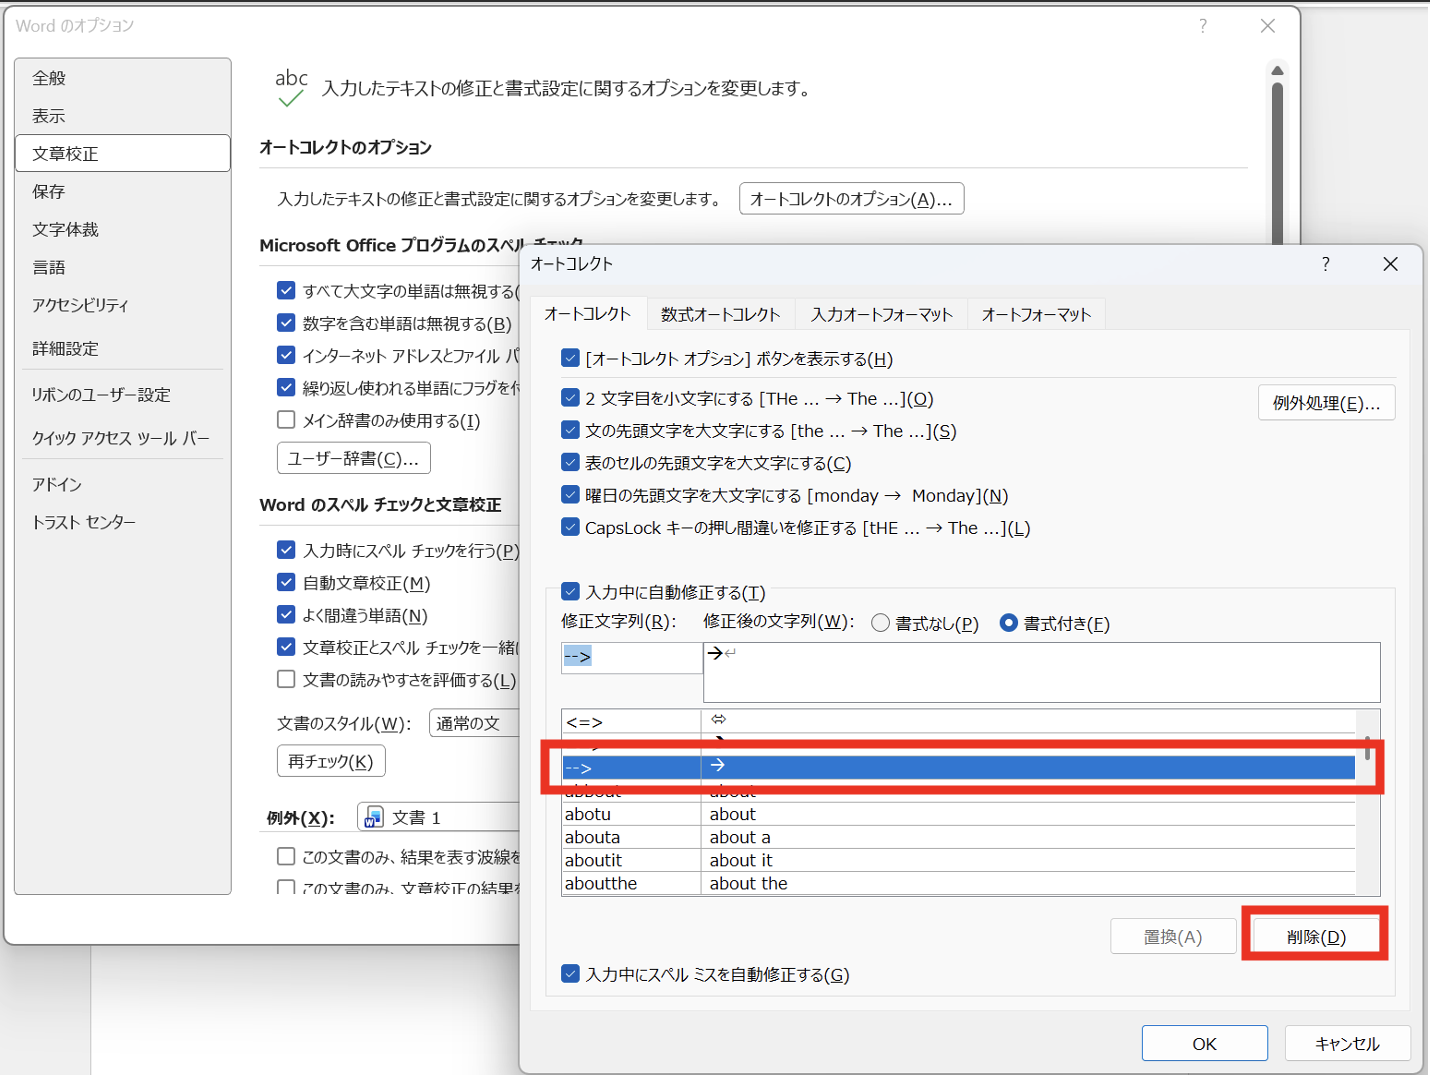1430x1080 pixels.
Task: Uncheck 曜日の先頭文字を大文字にする checkbox
Action: coord(570,495)
